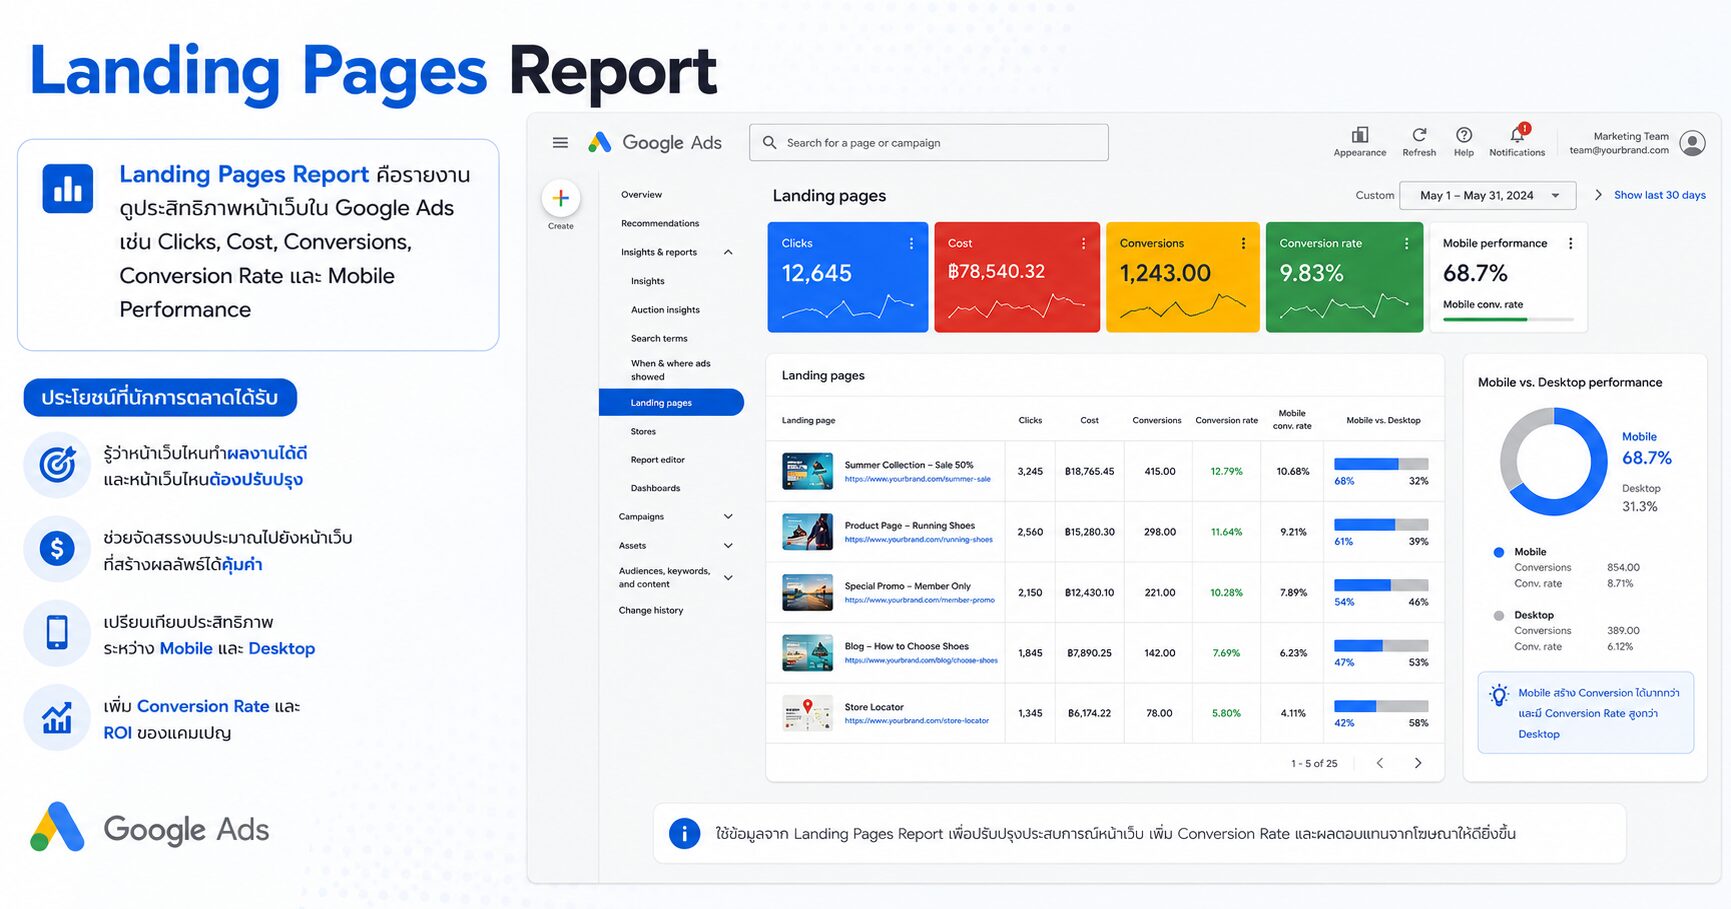Open Conversion rate card three-dot menu
Screen dimensions: 1731x909
[x=1406, y=243]
